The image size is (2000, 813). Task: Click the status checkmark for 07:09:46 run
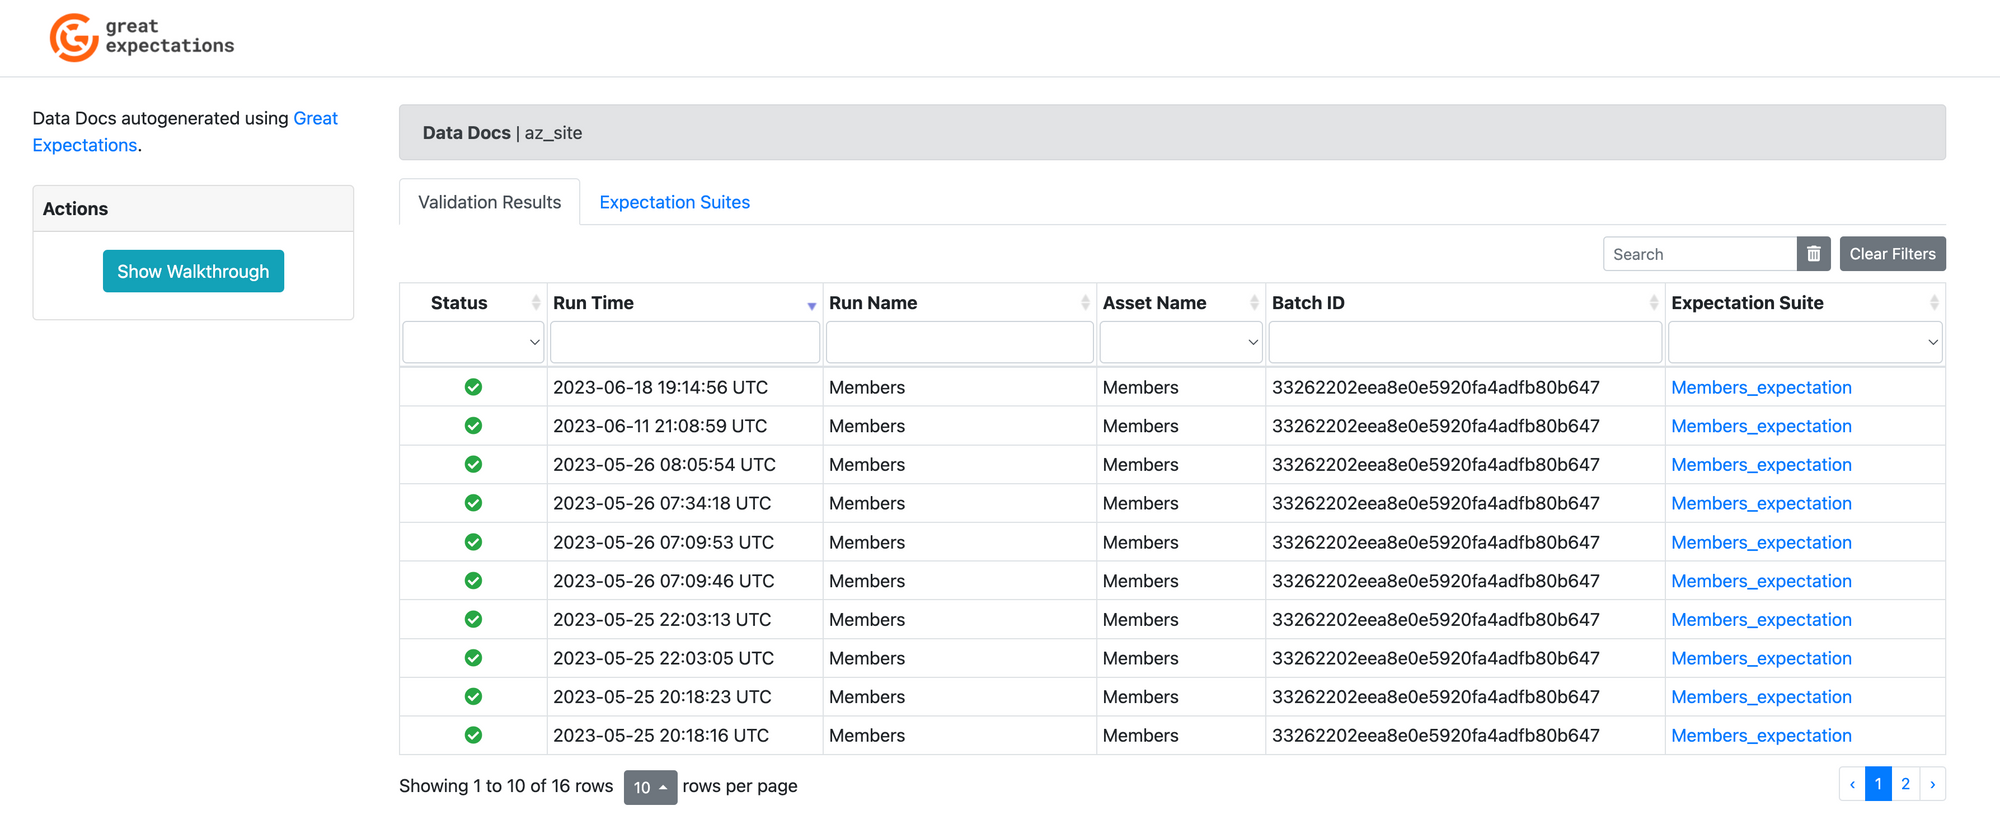pyautogui.click(x=473, y=580)
